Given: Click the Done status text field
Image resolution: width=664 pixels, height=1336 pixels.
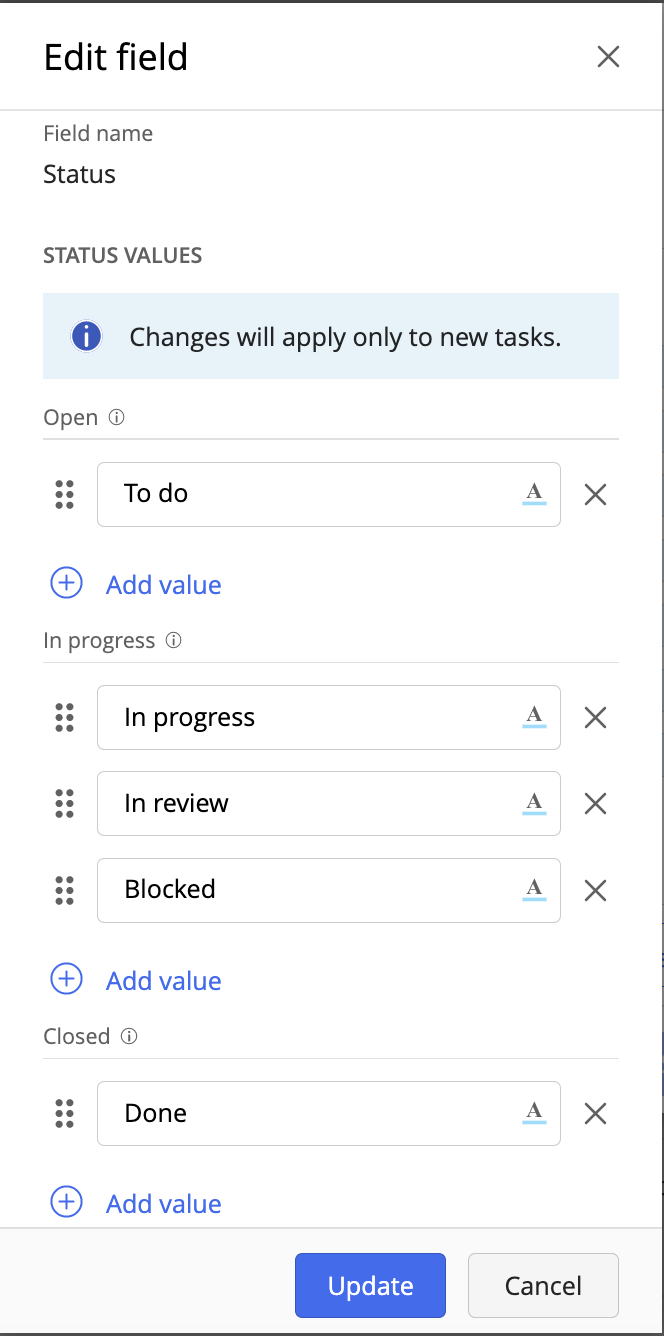Looking at the screenshot, I should [x=310, y=1113].
